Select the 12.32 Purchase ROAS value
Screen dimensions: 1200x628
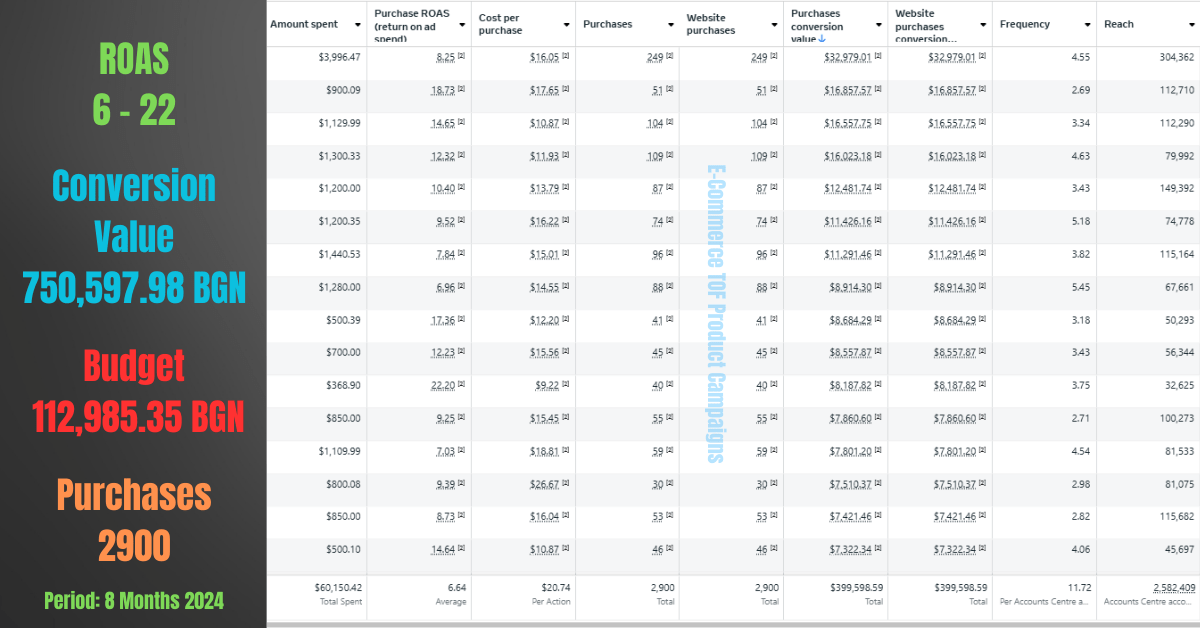443,156
